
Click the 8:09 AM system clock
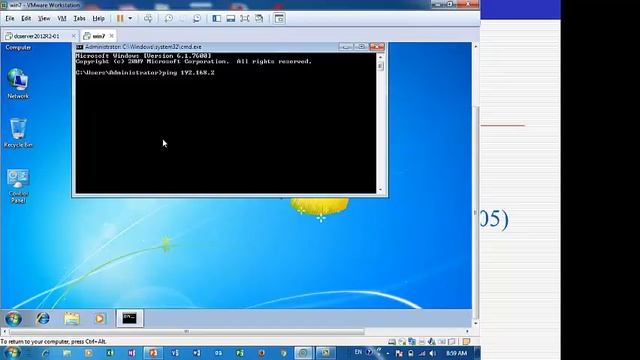point(456,353)
